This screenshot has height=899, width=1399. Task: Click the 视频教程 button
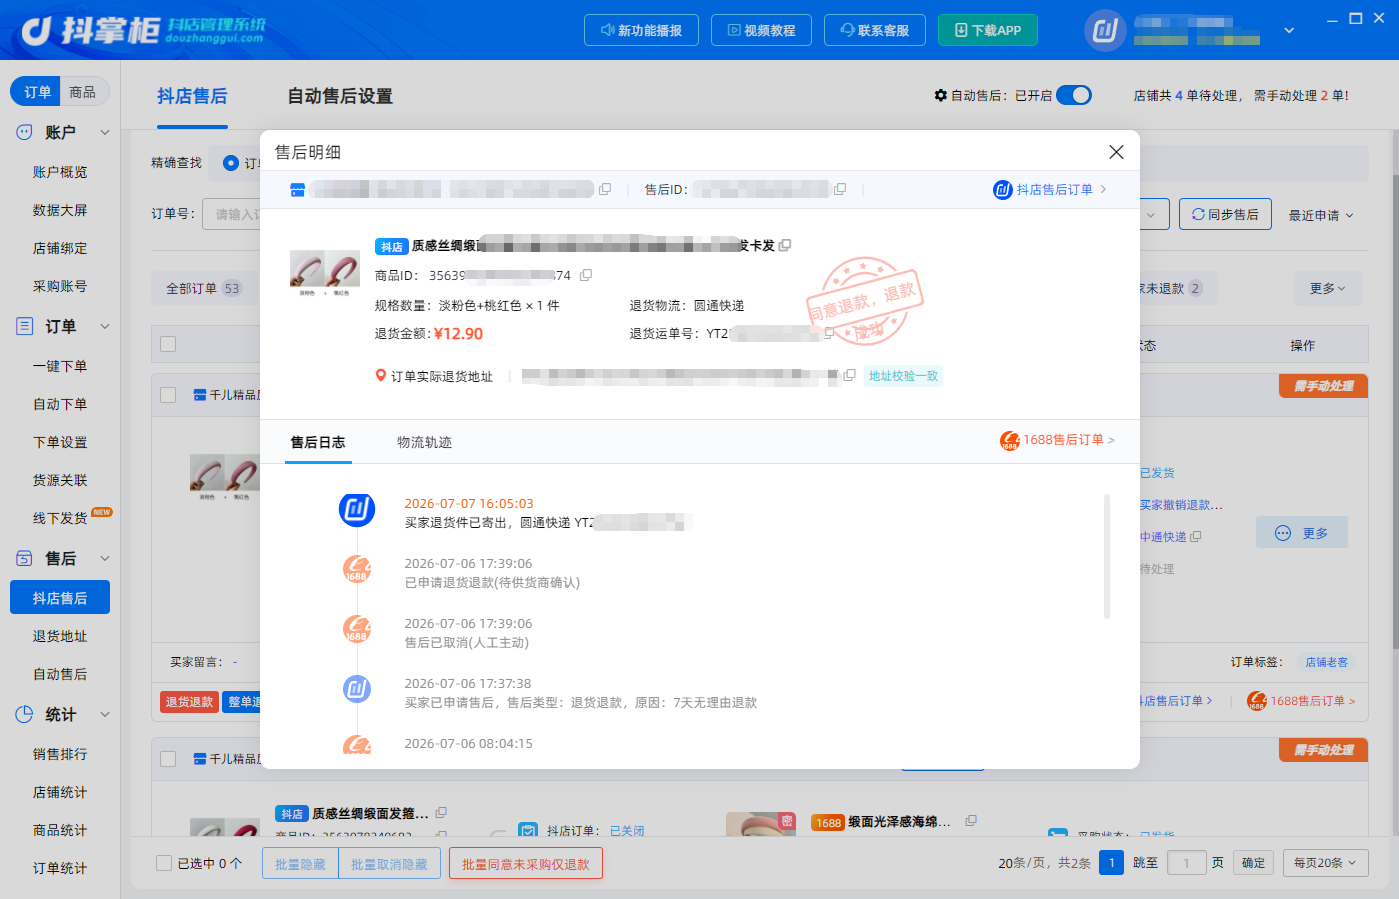(x=761, y=30)
